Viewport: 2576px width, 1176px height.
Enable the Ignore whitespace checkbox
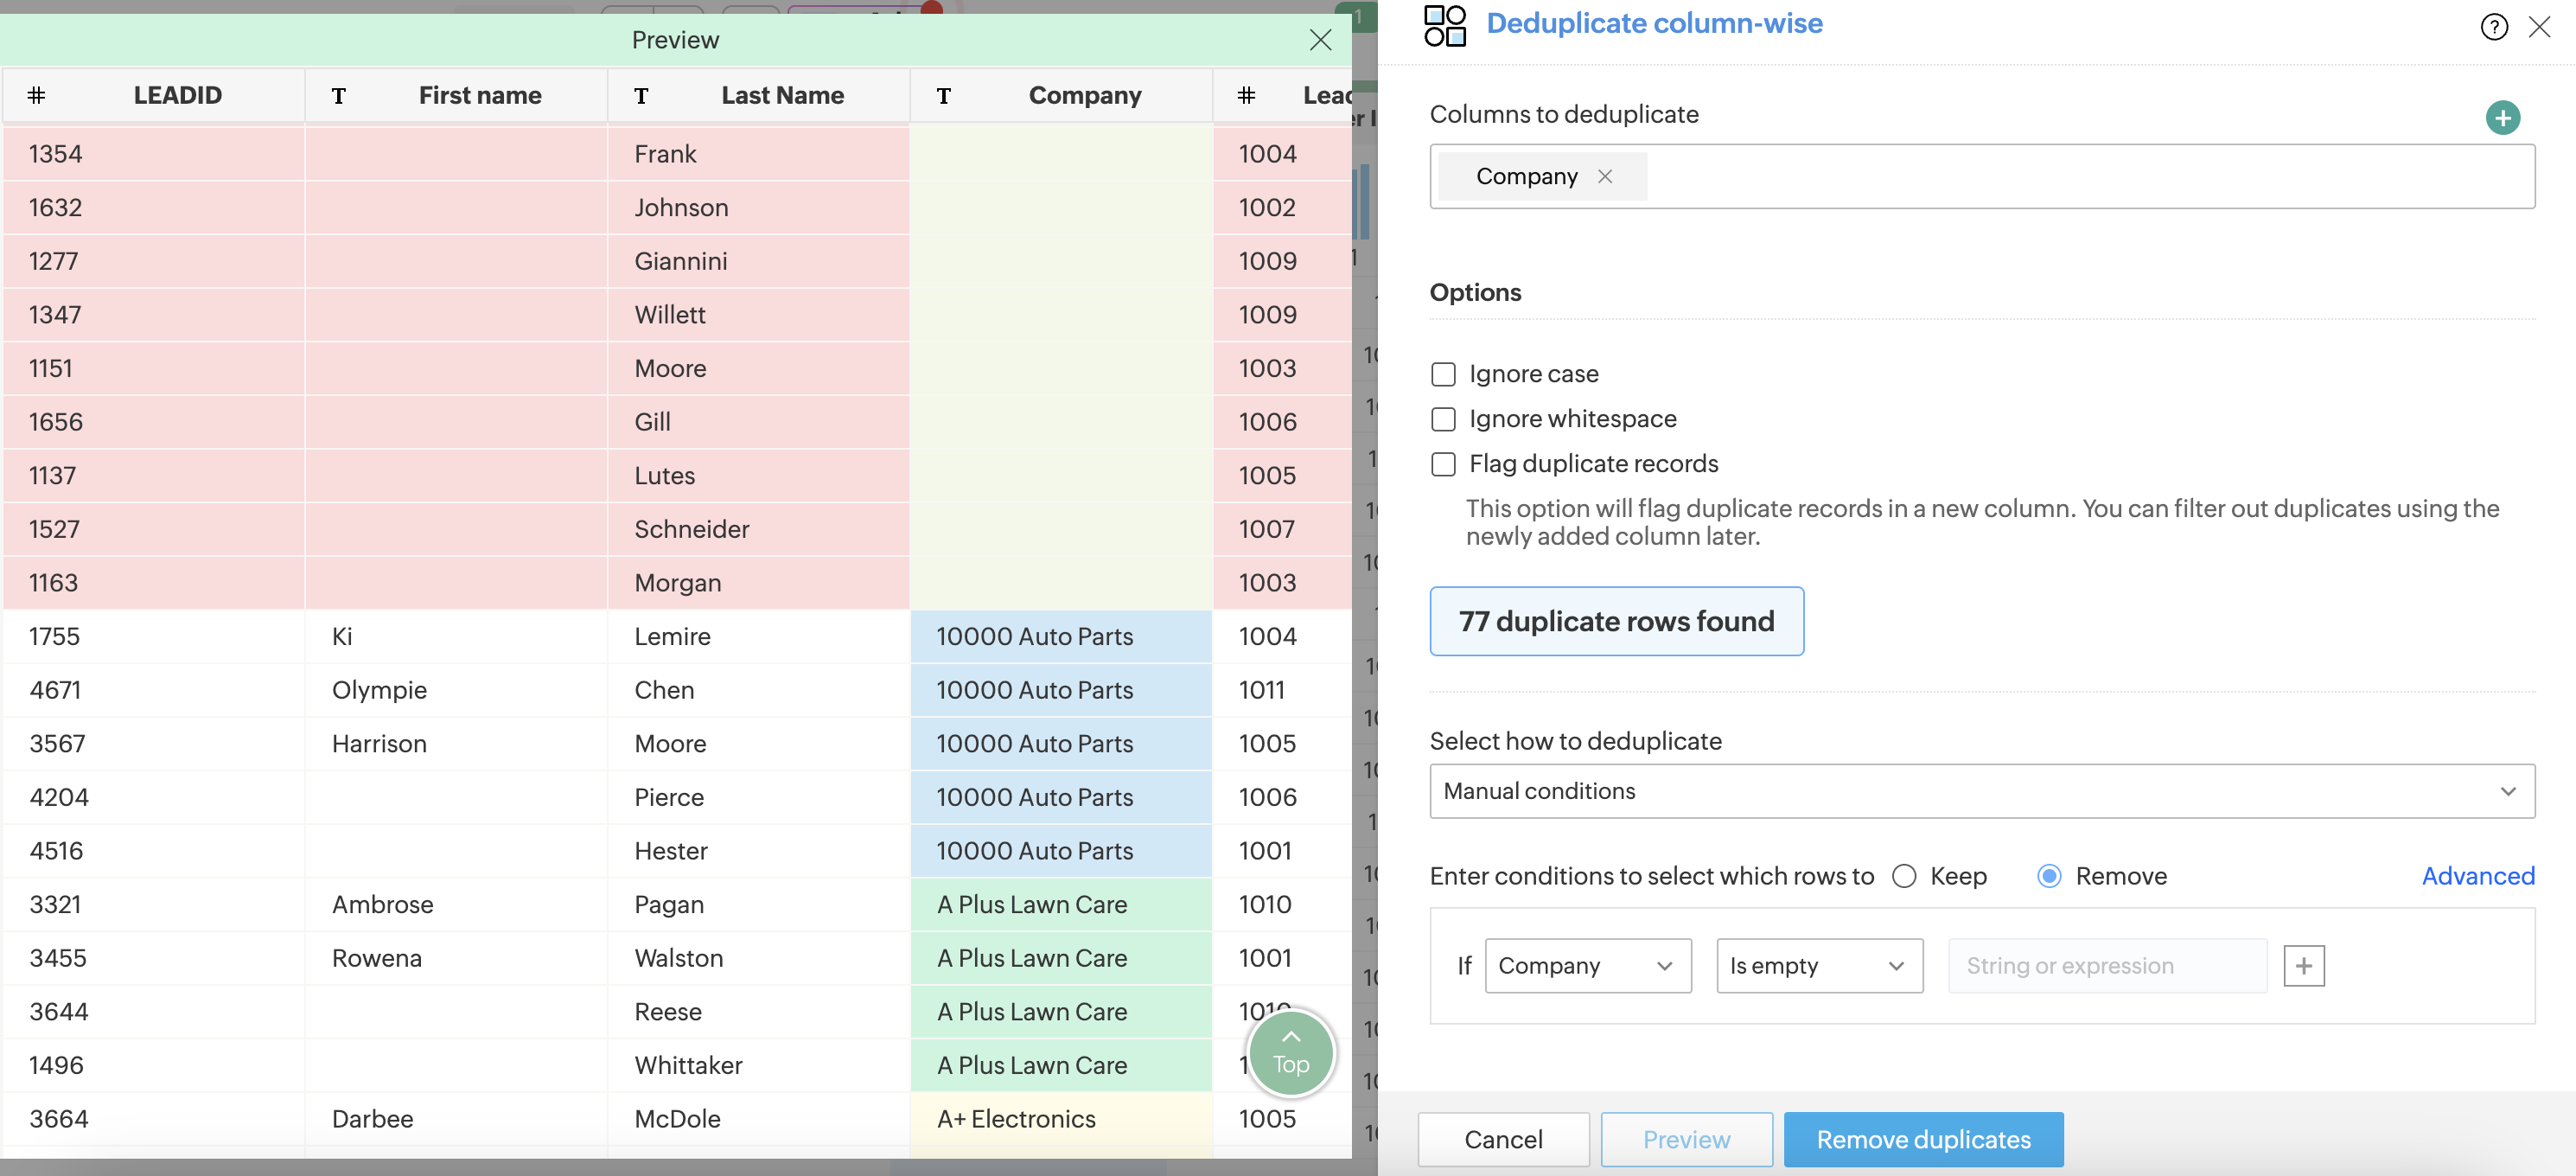(1443, 419)
